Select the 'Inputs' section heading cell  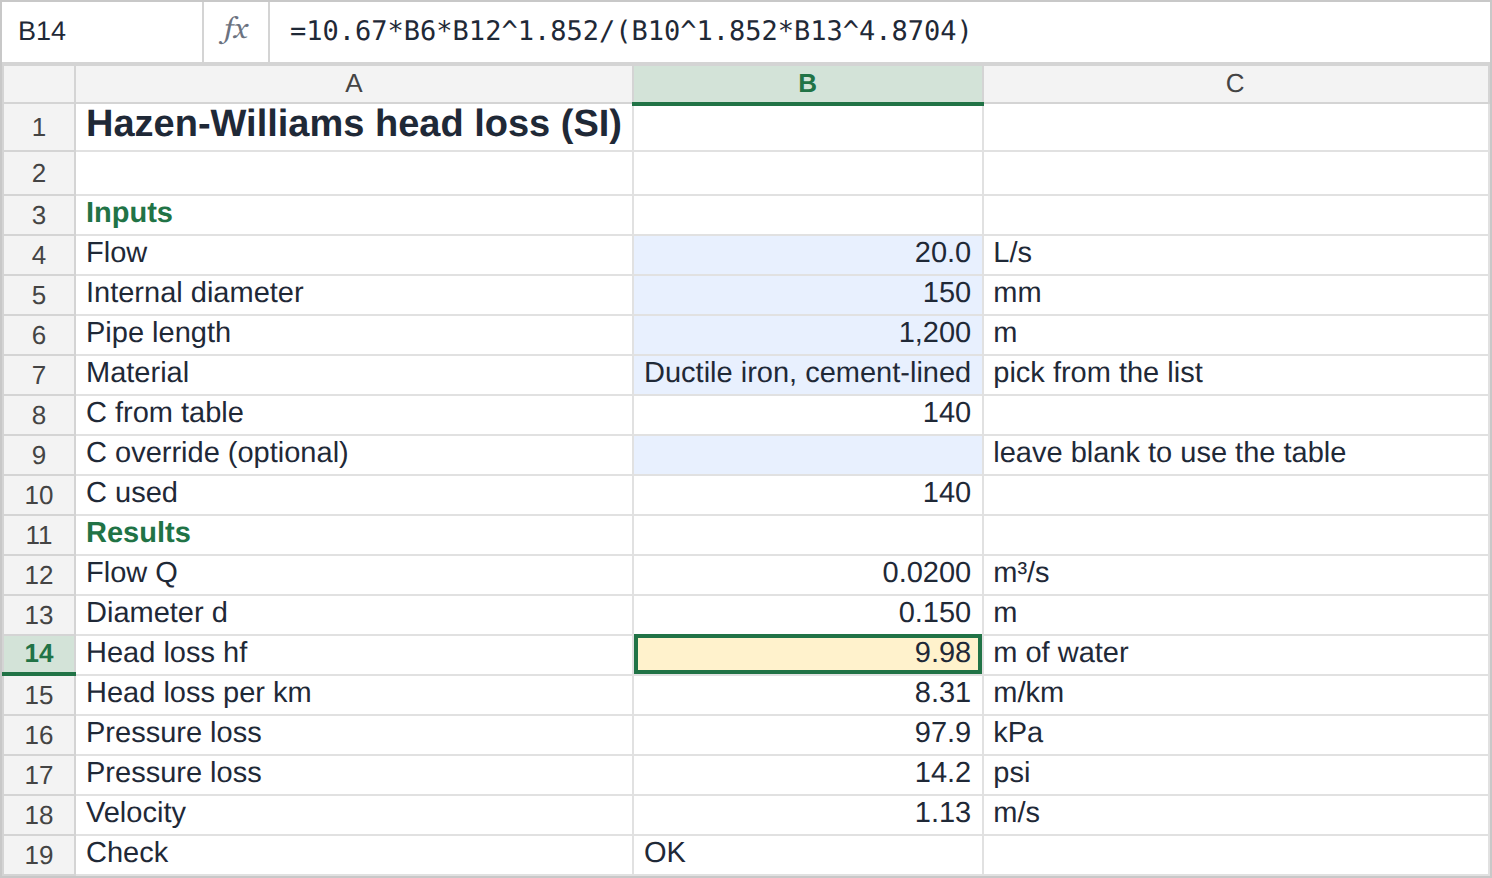[354, 214]
